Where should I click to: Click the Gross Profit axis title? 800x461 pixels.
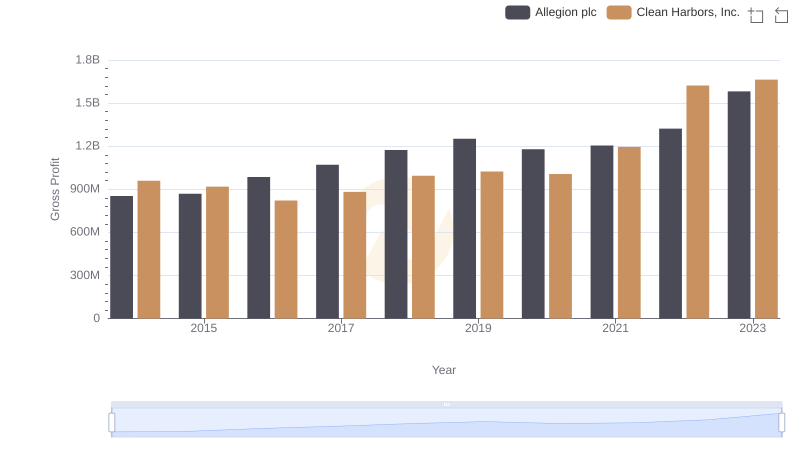point(55,189)
